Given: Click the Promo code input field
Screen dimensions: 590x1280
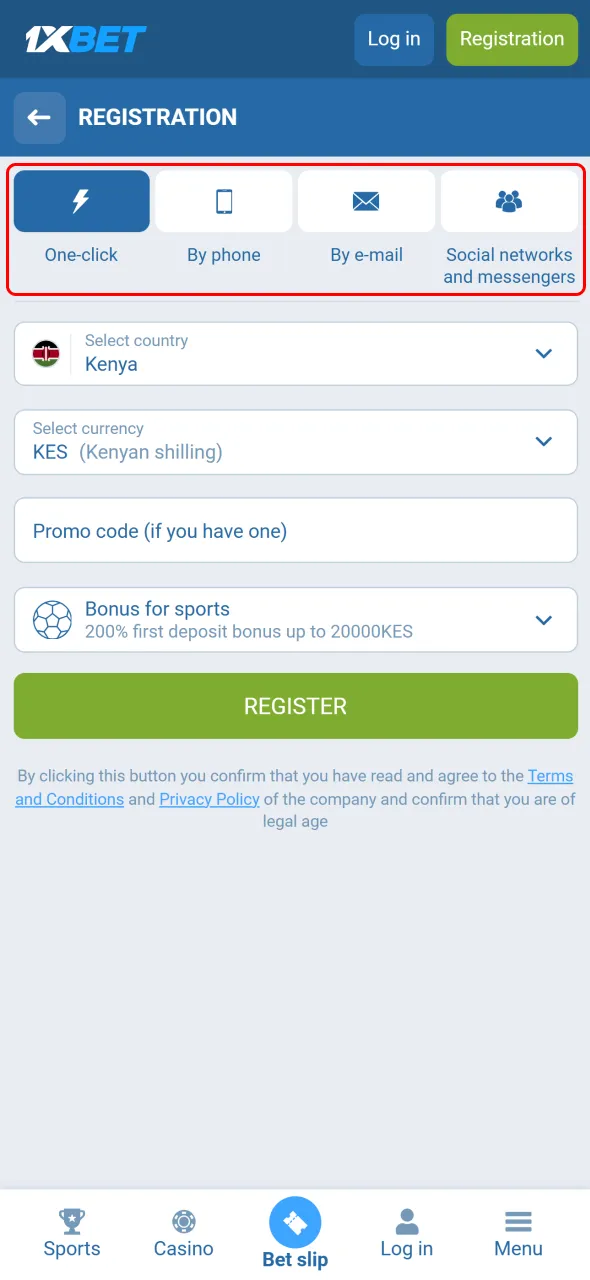Looking at the screenshot, I should (x=295, y=530).
